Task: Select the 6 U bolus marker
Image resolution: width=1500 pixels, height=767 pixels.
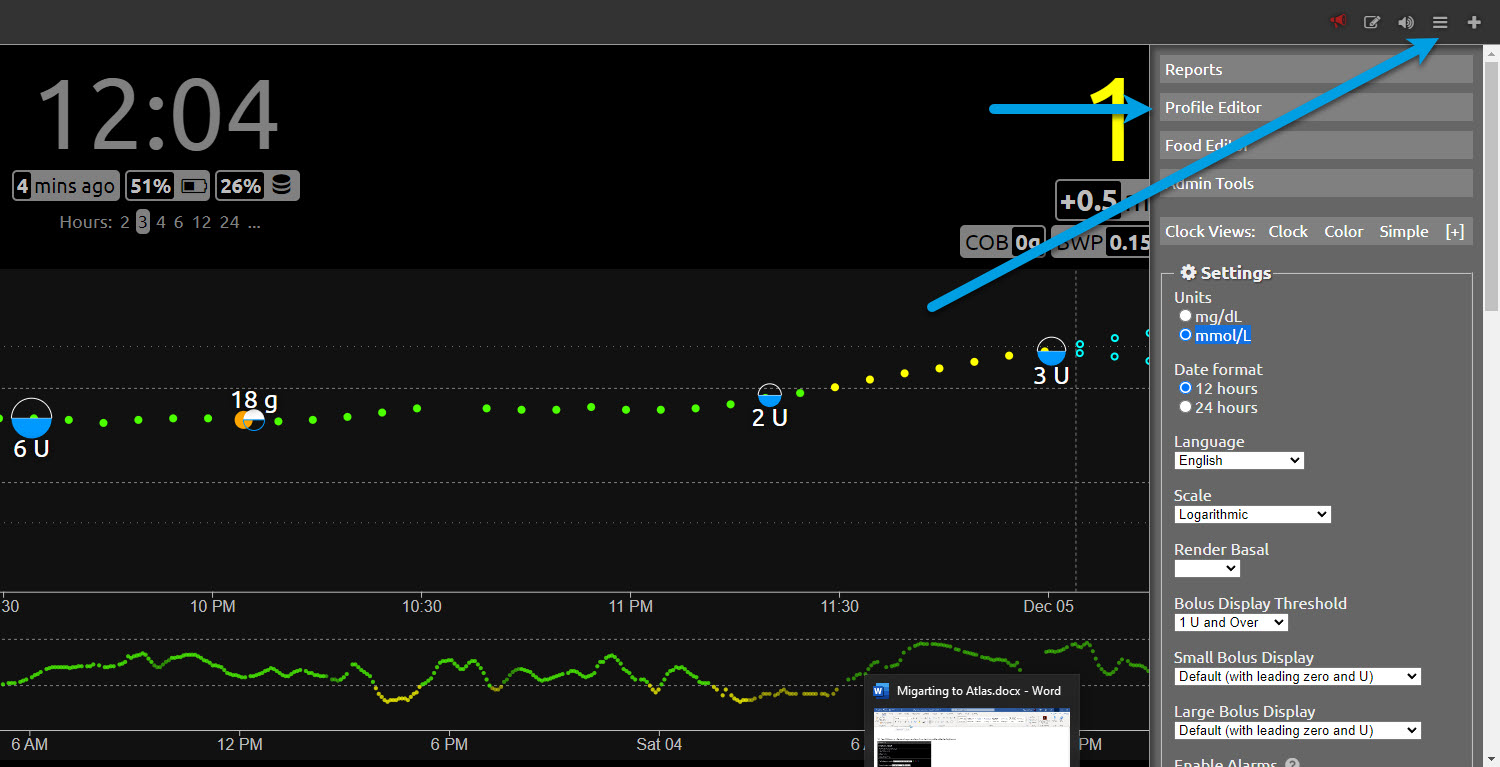Action: click(32, 418)
